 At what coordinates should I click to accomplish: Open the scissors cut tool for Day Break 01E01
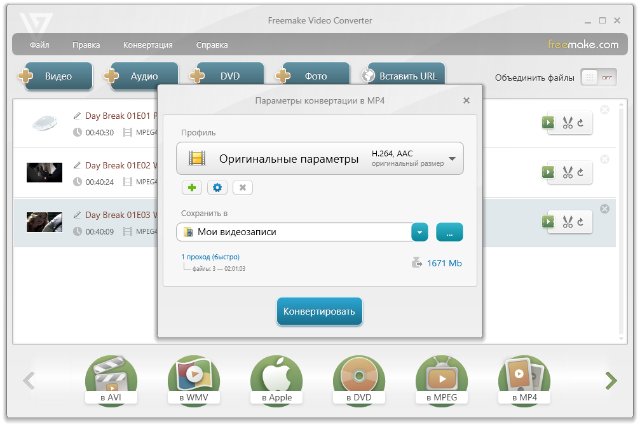coord(567,123)
